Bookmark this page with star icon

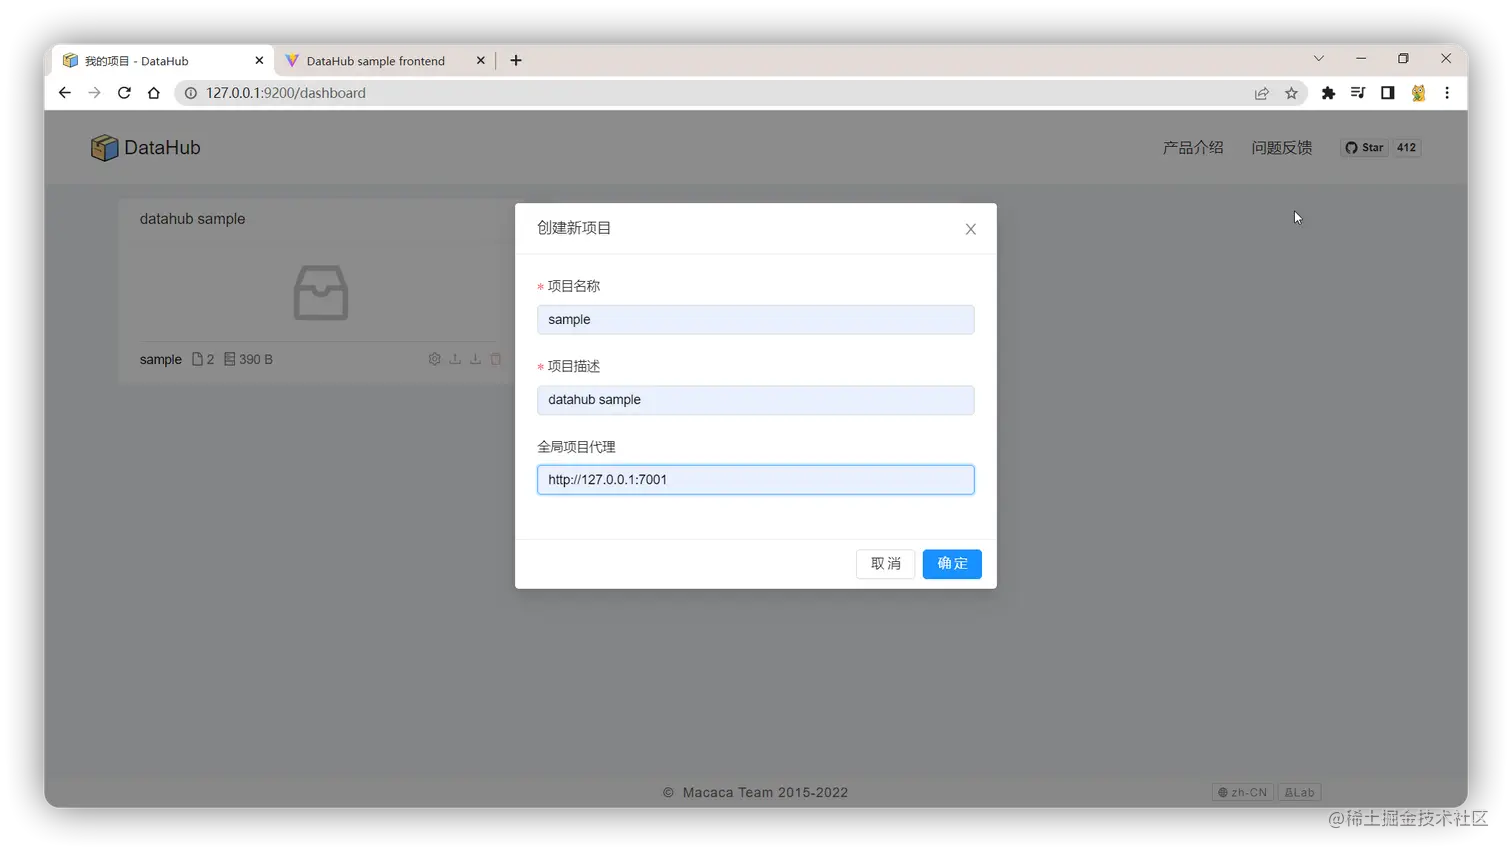tap(1291, 93)
